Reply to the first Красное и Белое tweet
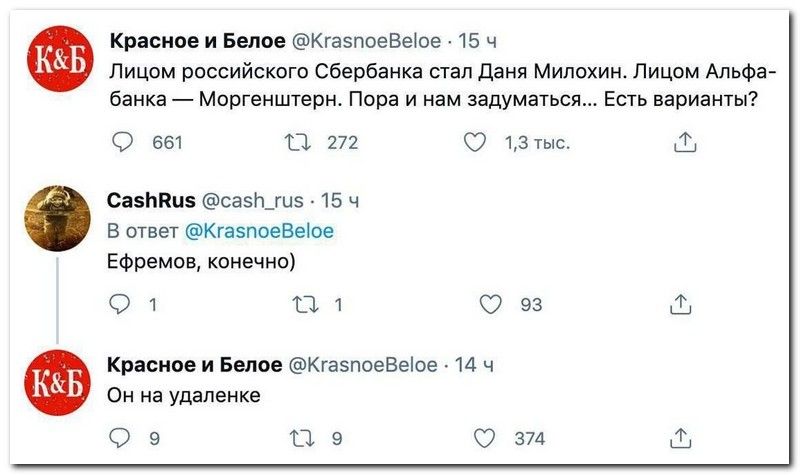800x475 pixels. coord(121,143)
